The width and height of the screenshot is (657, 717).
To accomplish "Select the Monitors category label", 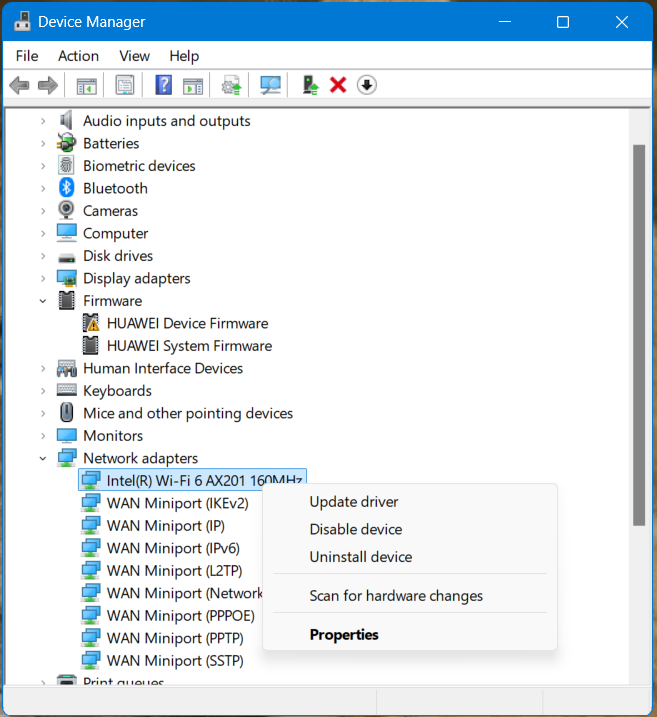I will tap(113, 436).
